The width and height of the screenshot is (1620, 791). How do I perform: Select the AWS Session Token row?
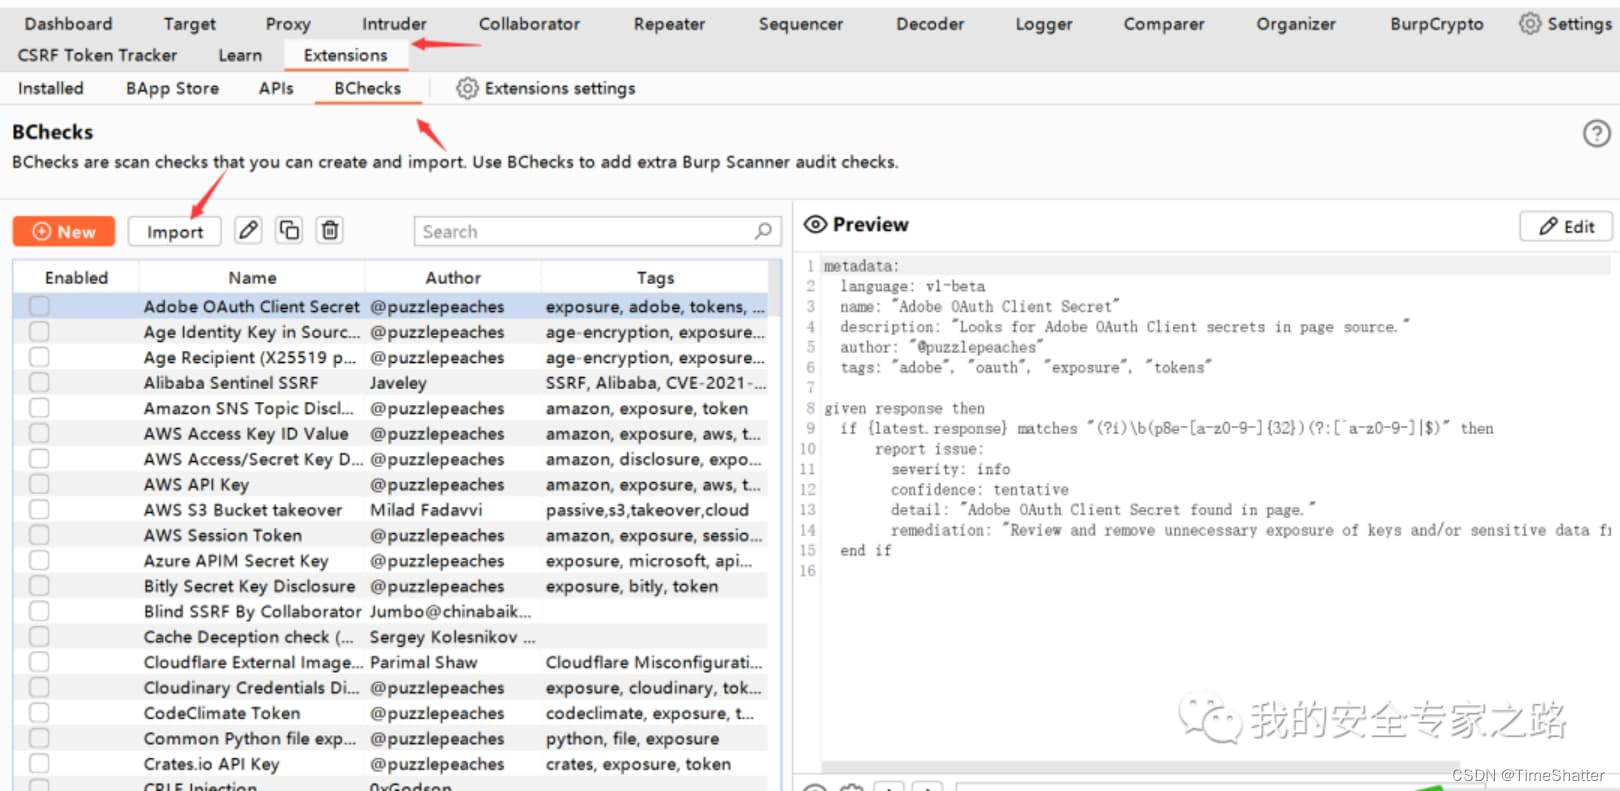coord(390,535)
